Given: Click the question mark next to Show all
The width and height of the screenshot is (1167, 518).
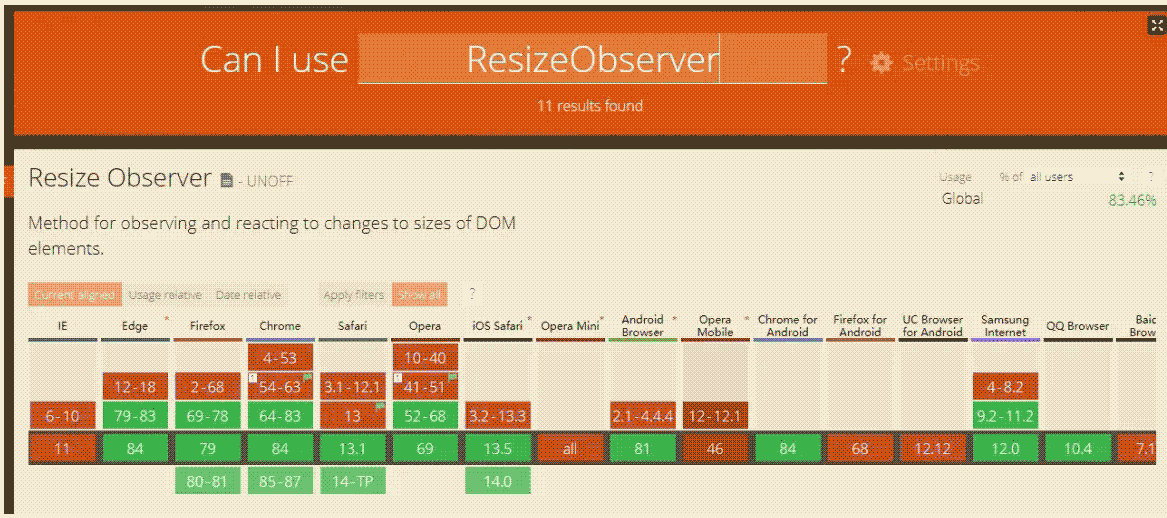Looking at the screenshot, I should (x=472, y=295).
